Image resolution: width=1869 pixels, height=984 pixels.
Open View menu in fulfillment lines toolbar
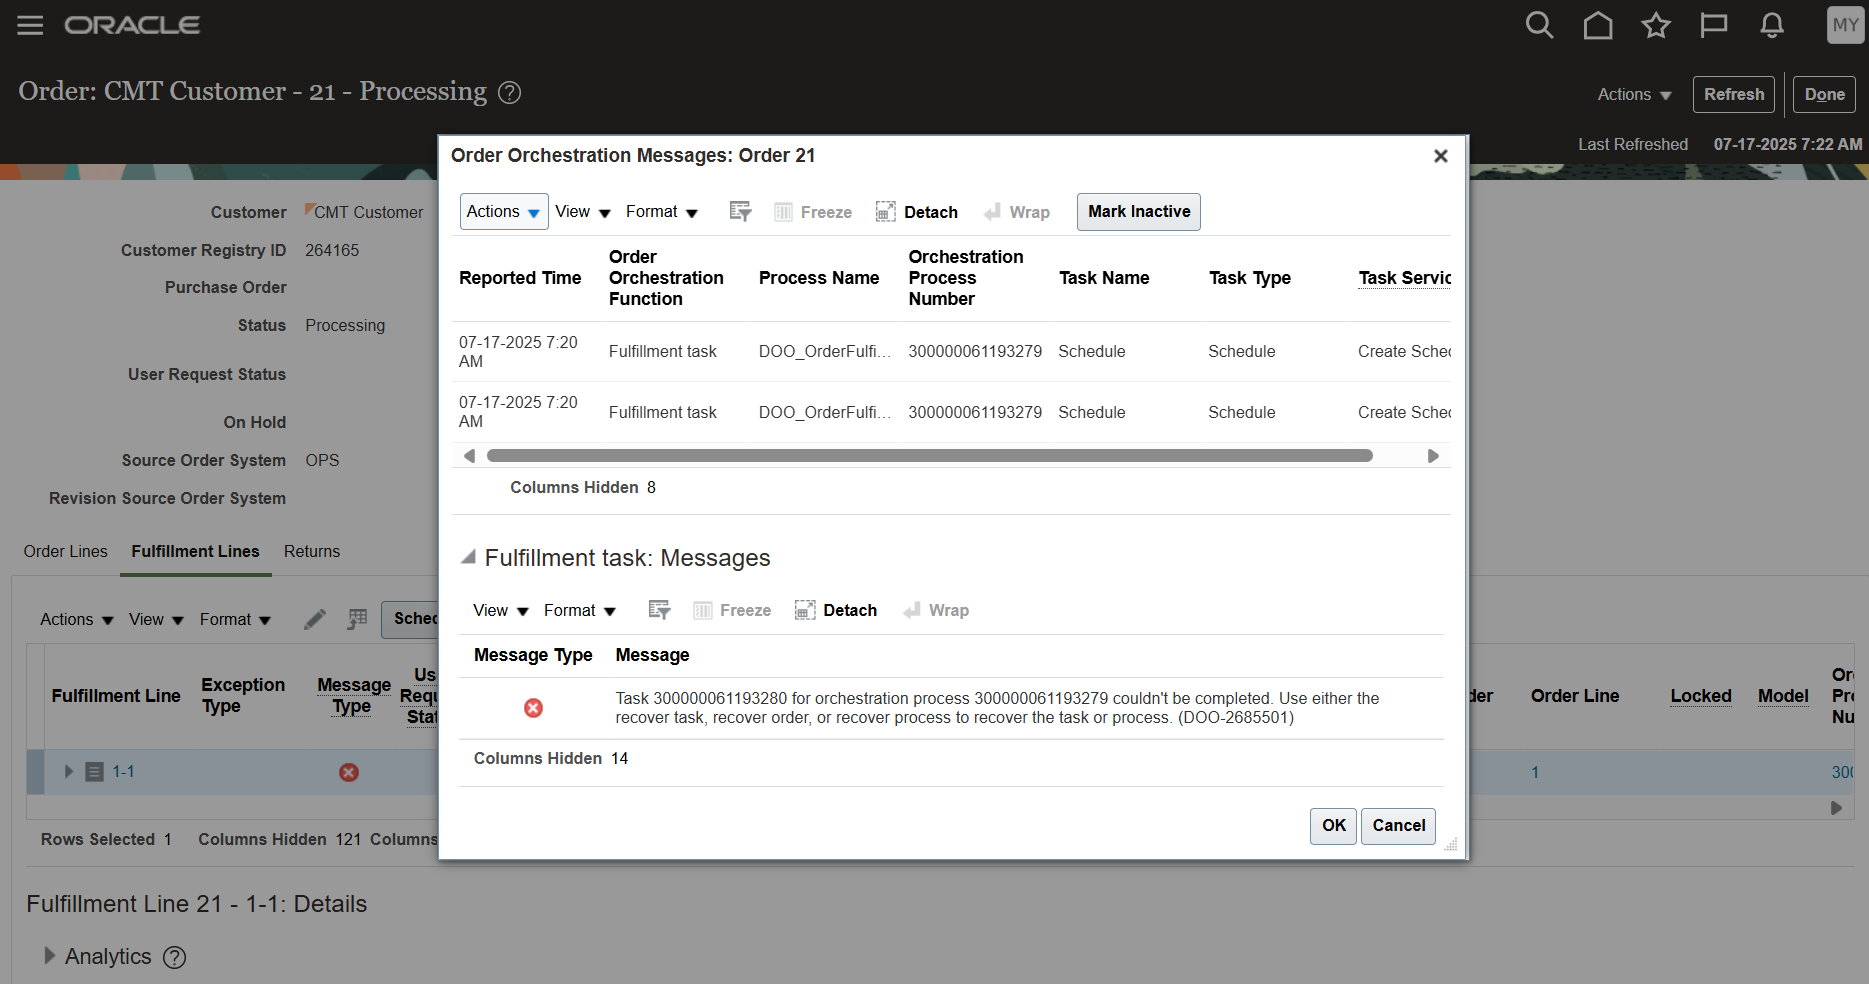pos(156,619)
